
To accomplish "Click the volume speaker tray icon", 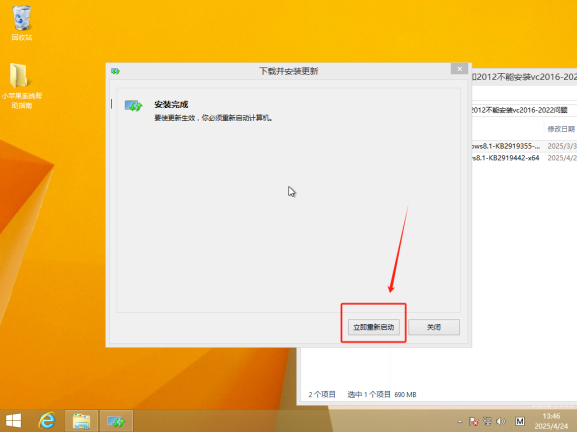I will pos(500,421).
